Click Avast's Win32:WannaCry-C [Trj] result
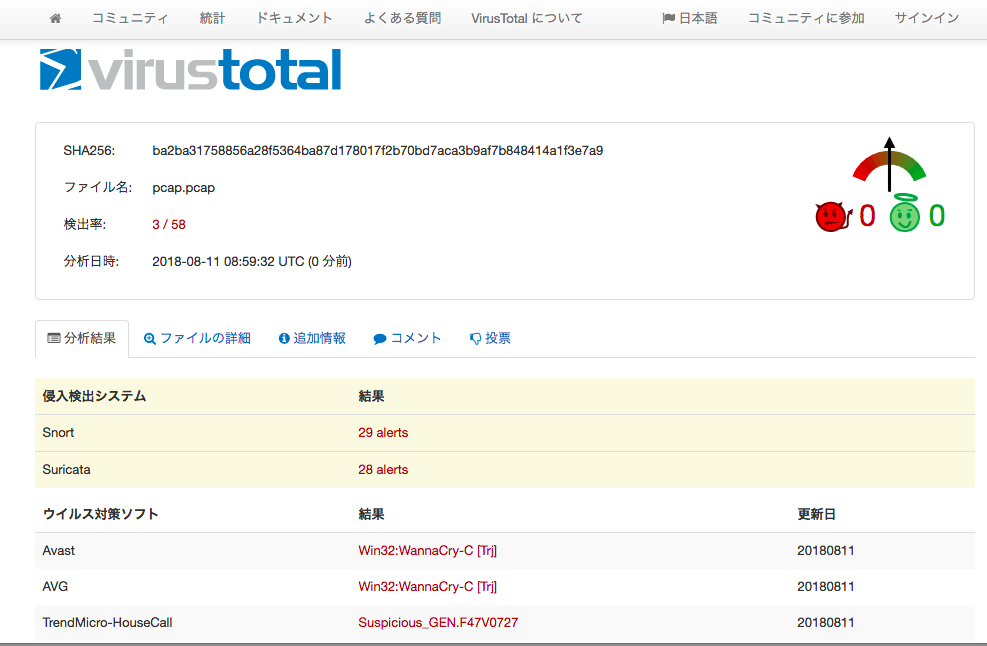 pos(427,550)
